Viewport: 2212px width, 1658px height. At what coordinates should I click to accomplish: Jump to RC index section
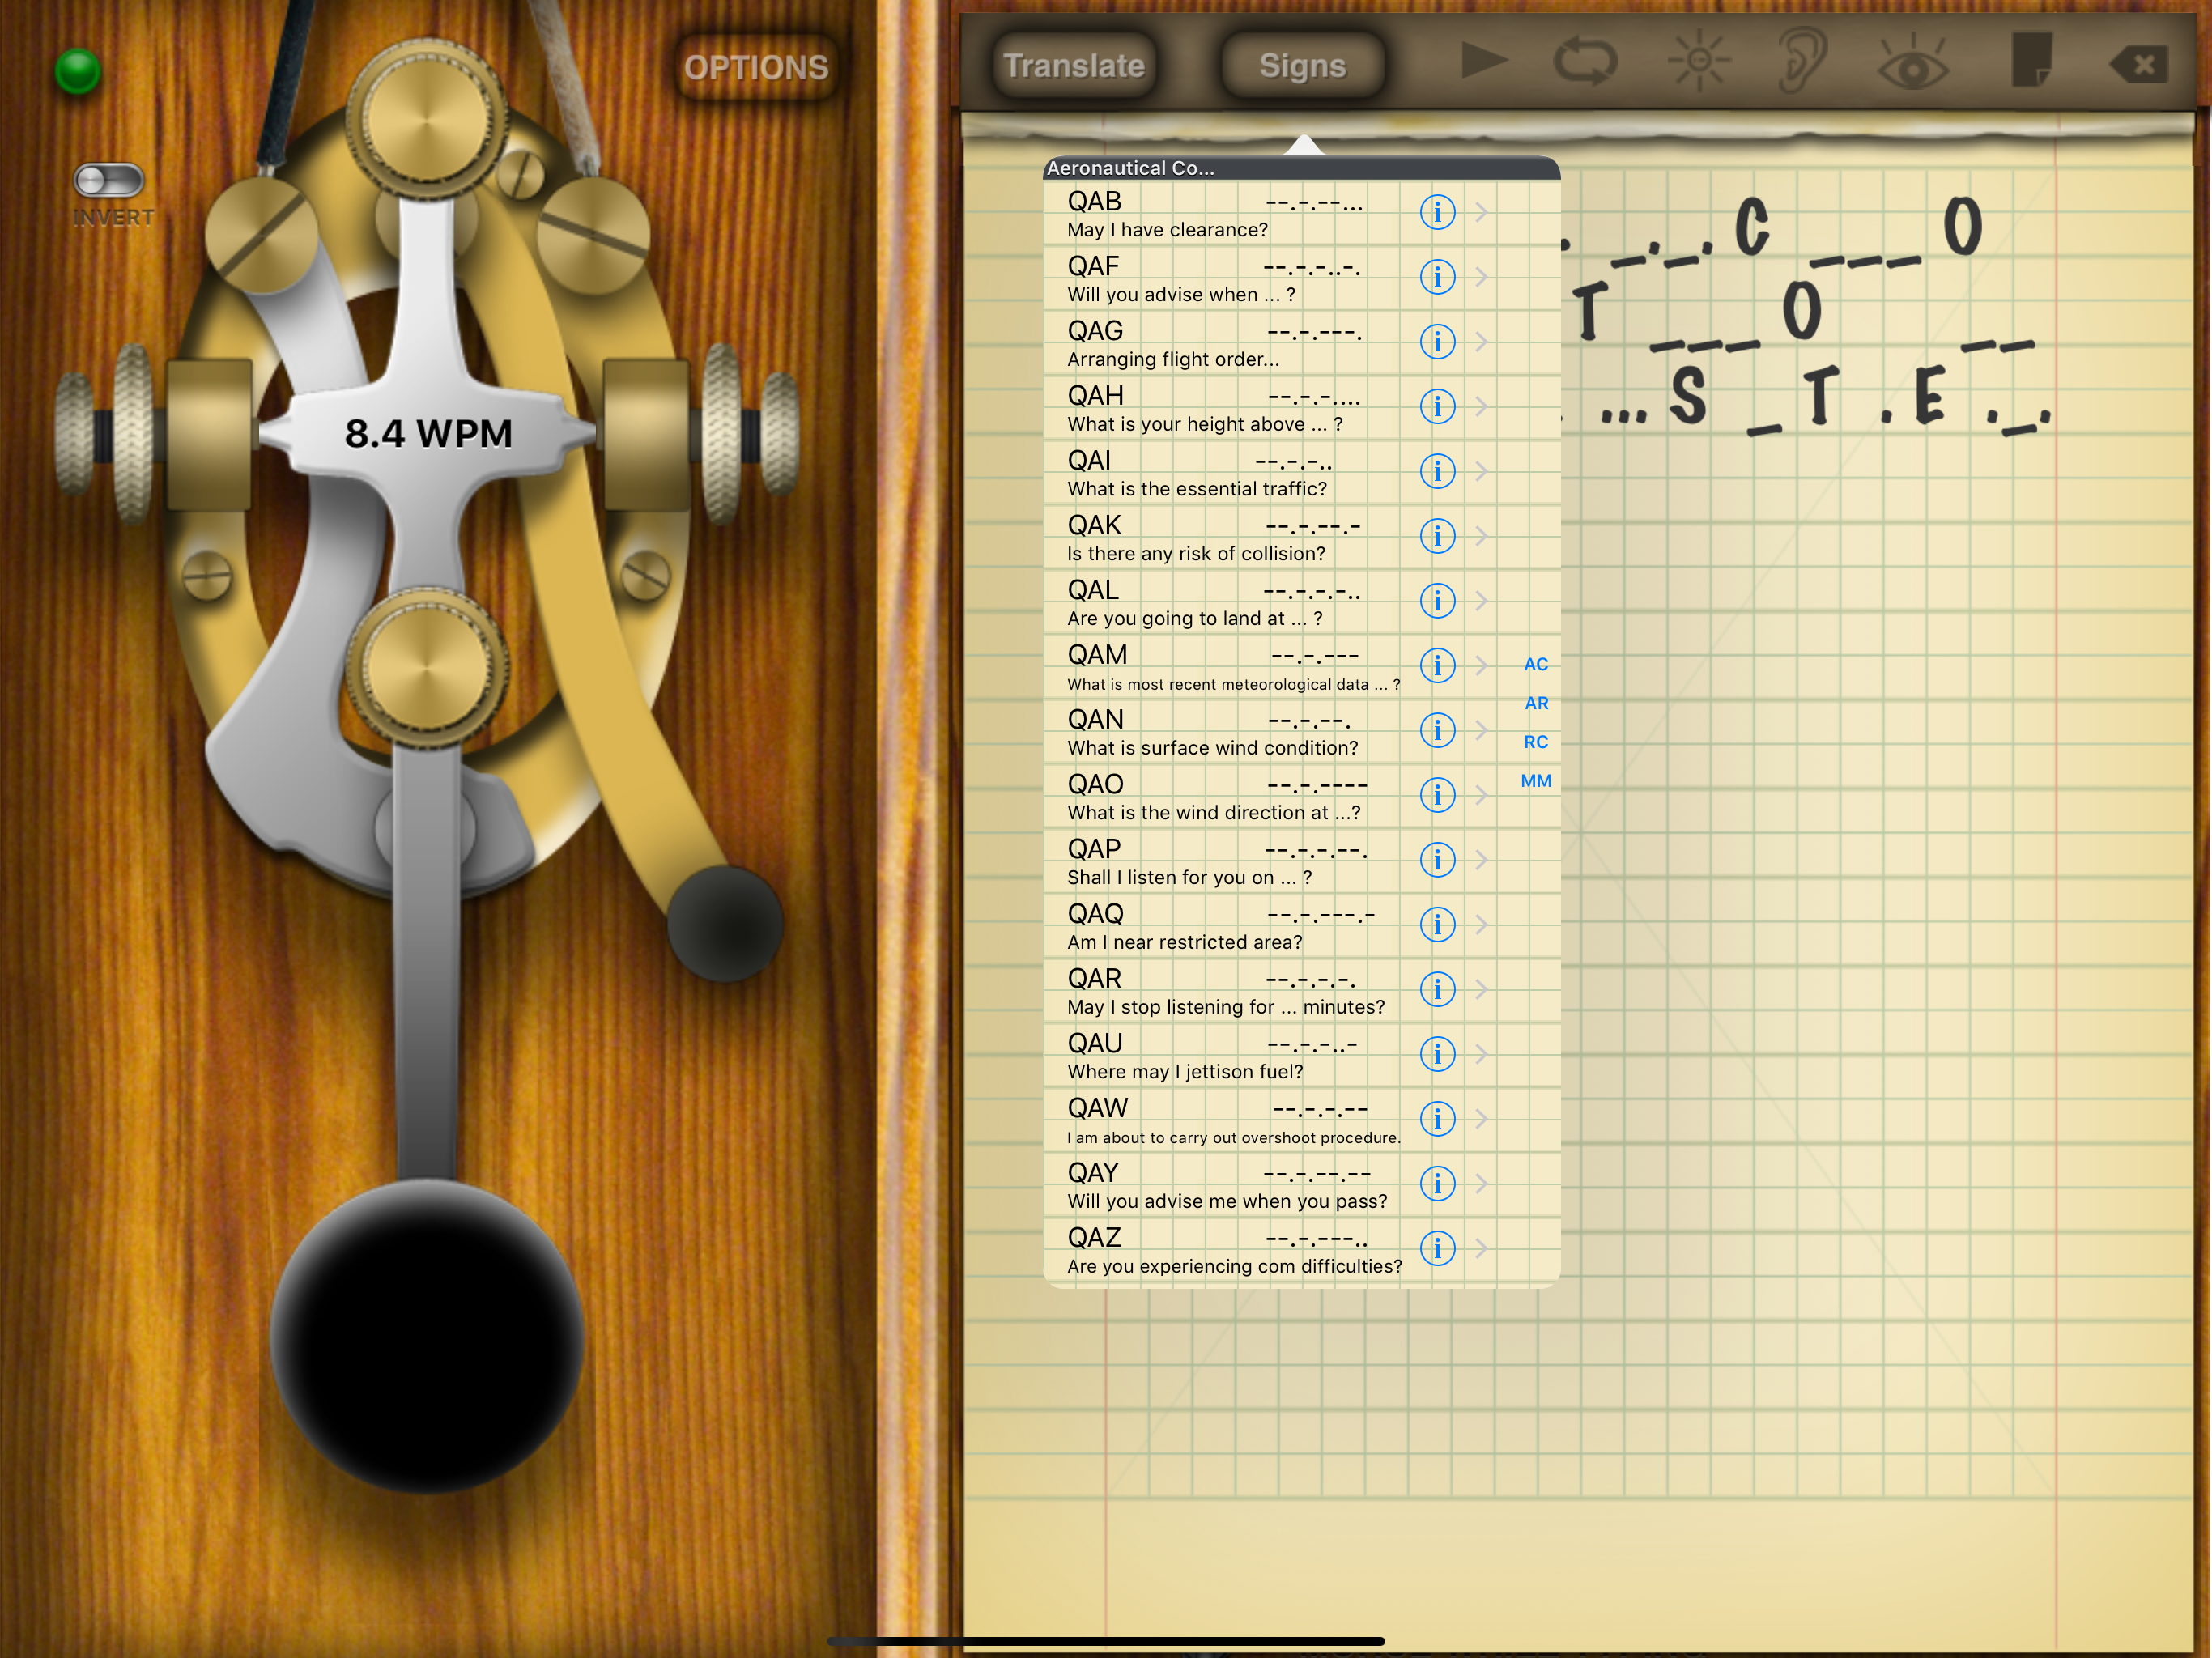[x=1536, y=742]
